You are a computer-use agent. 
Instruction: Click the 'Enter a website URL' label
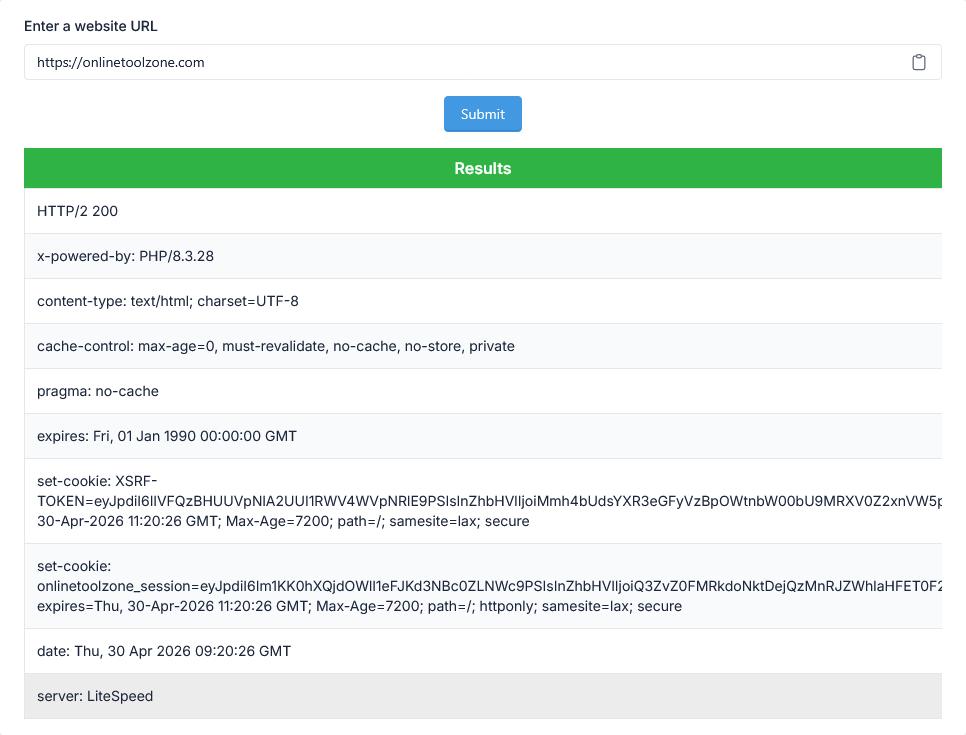pos(91,26)
